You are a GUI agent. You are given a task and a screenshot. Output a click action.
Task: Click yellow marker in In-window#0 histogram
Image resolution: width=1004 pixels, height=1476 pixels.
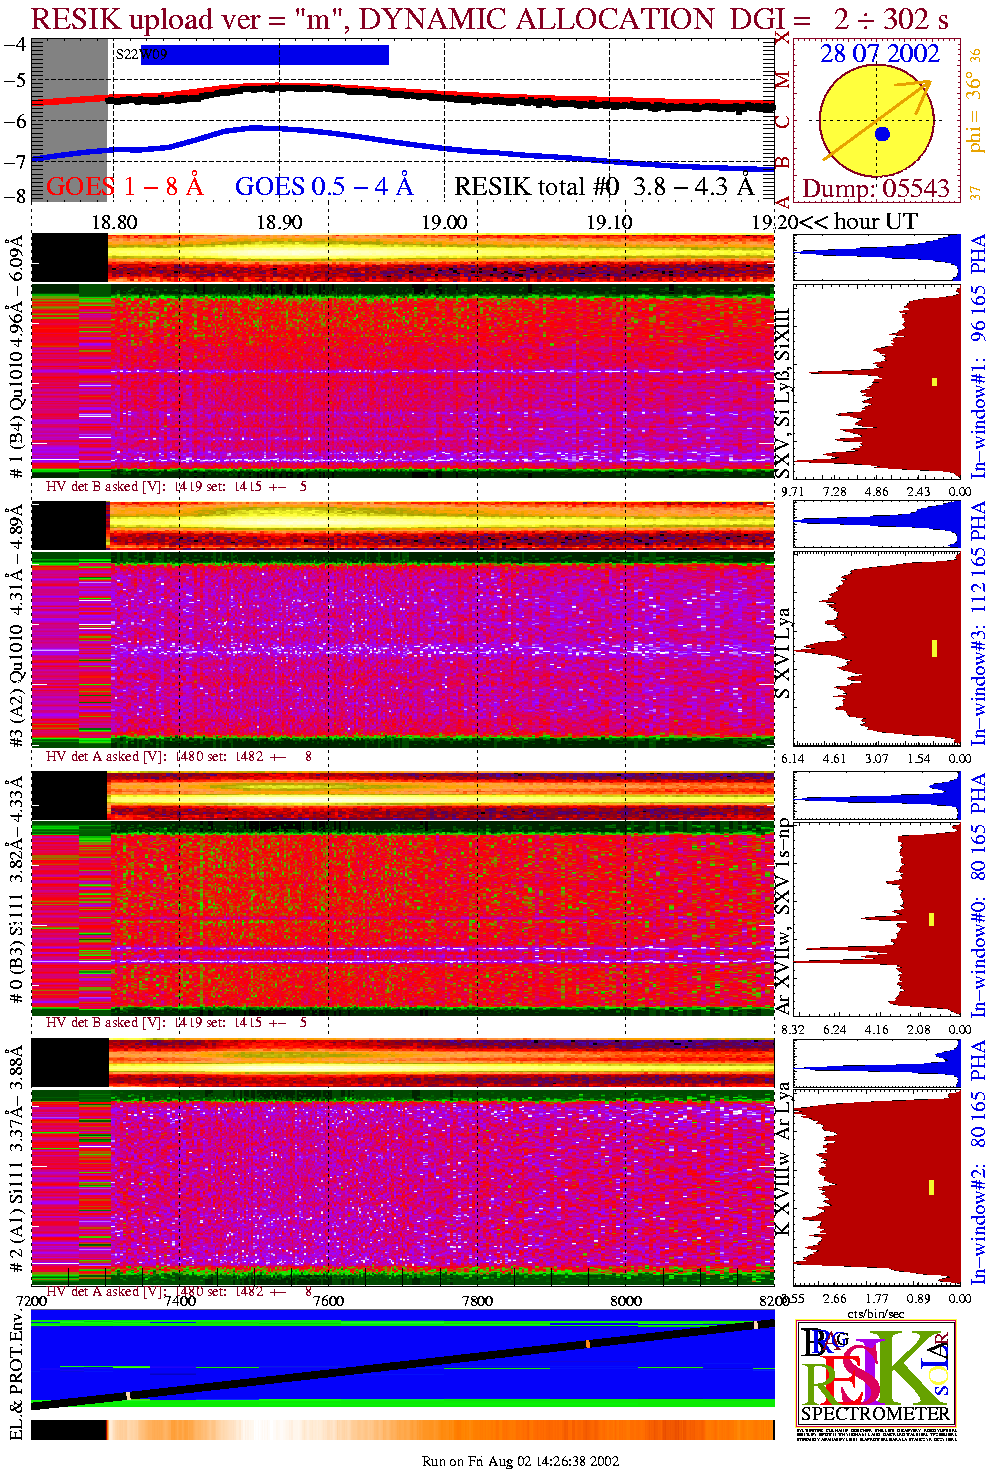pyautogui.click(x=931, y=919)
